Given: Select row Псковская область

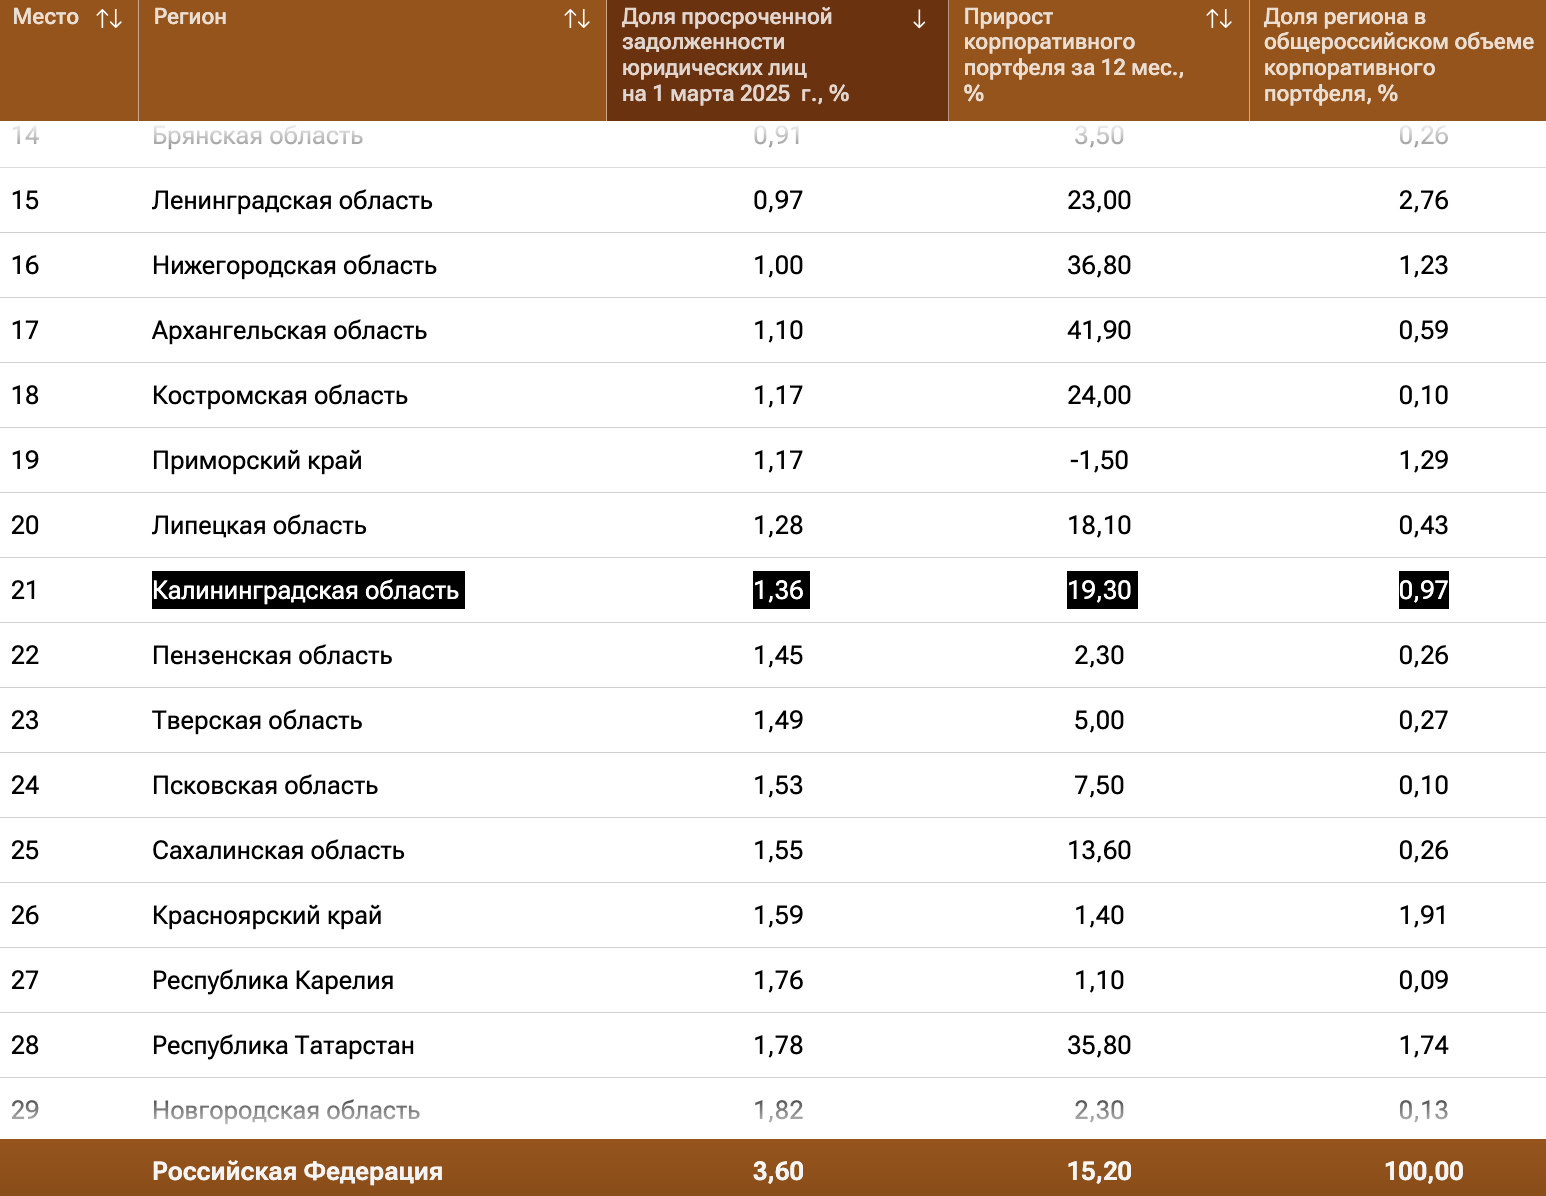Looking at the screenshot, I should pyautogui.click(x=773, y=785).
